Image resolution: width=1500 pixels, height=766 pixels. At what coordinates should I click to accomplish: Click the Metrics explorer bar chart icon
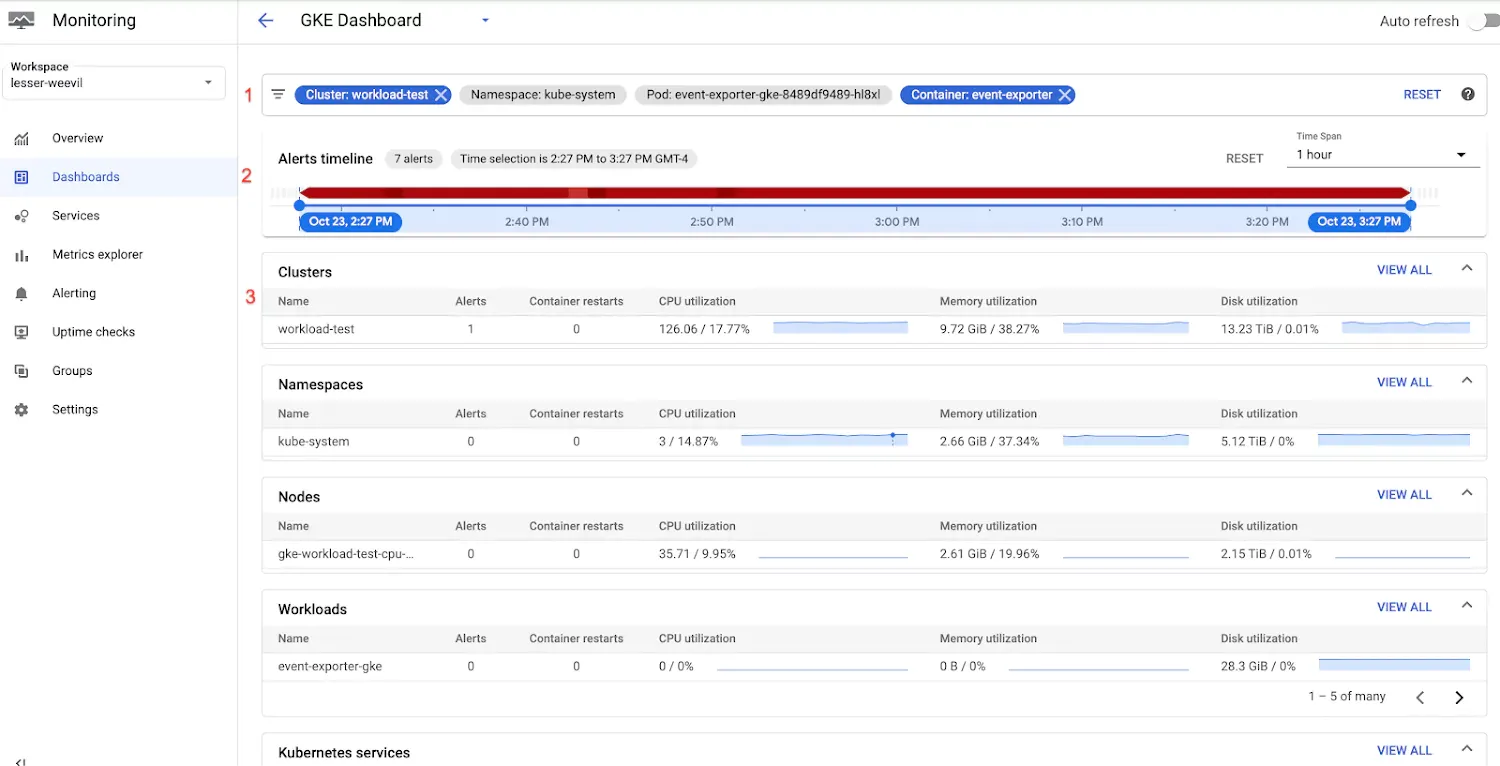point(21,255)
